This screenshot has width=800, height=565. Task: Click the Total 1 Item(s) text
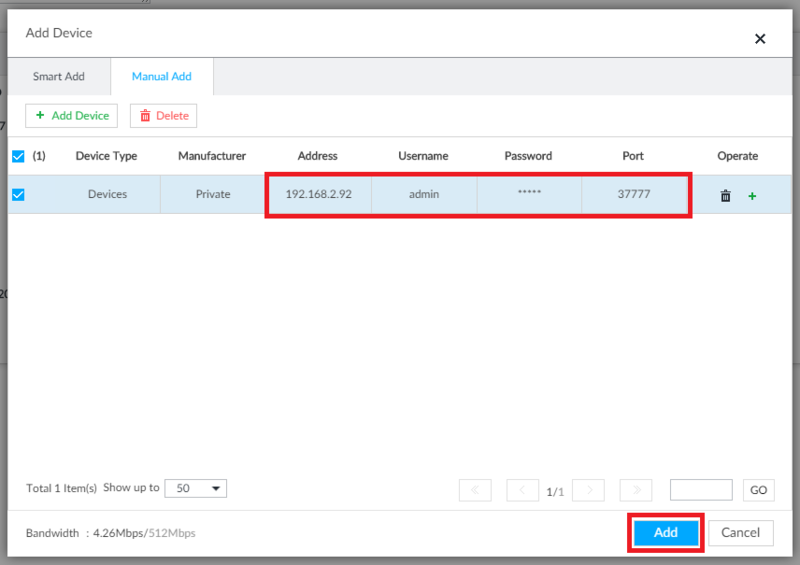(61, 488)
